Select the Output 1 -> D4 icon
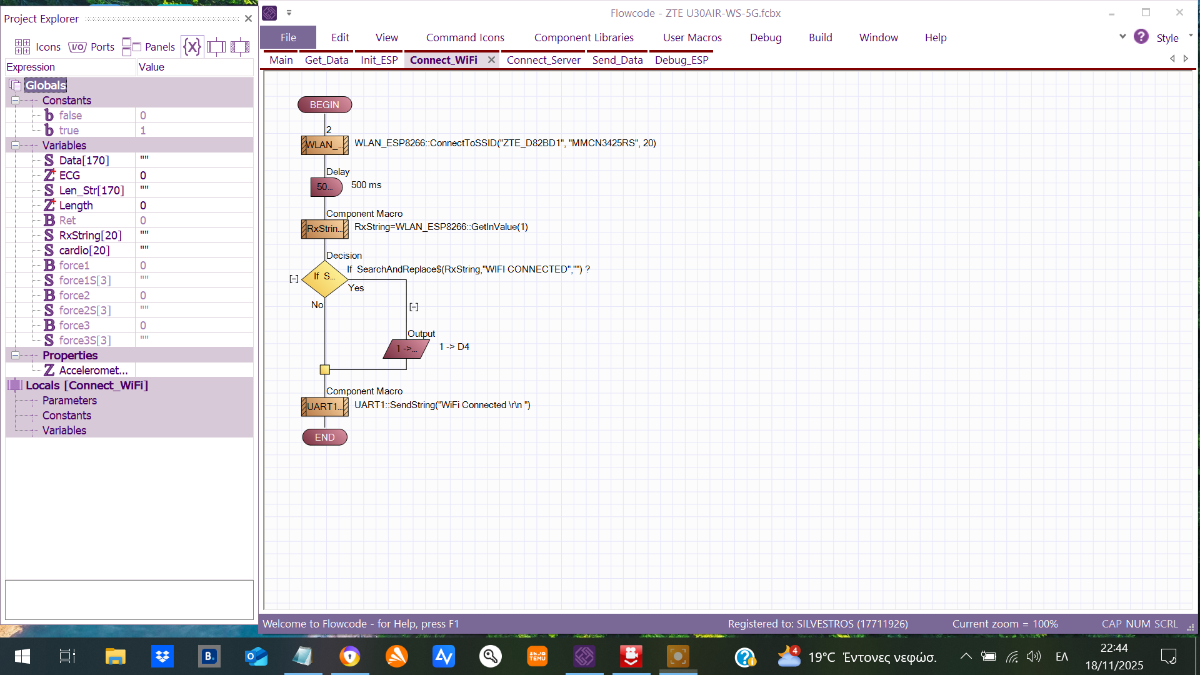This screenshot has height=675, width=1200. 406,348
